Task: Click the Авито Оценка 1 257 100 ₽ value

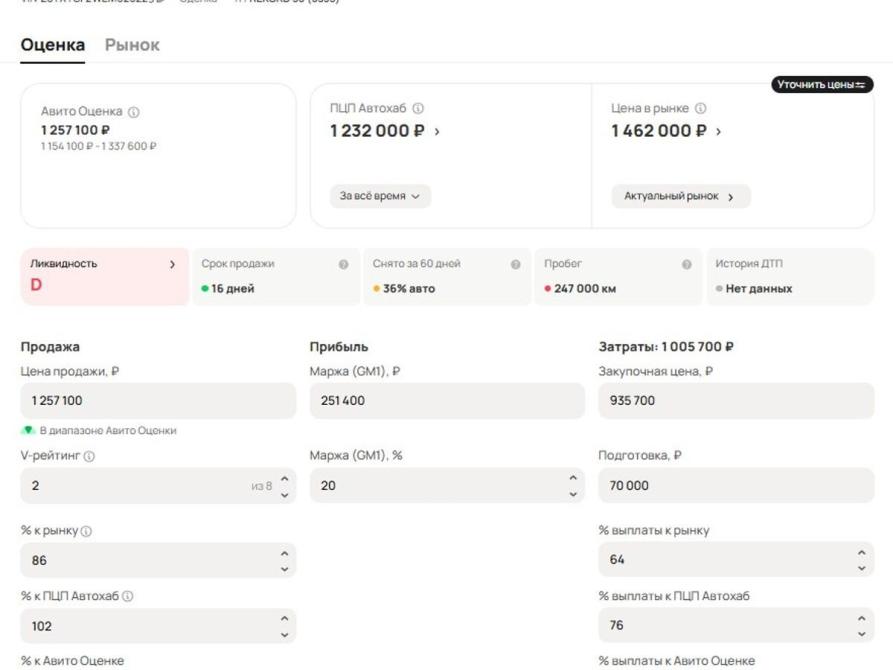Action: 75,130
